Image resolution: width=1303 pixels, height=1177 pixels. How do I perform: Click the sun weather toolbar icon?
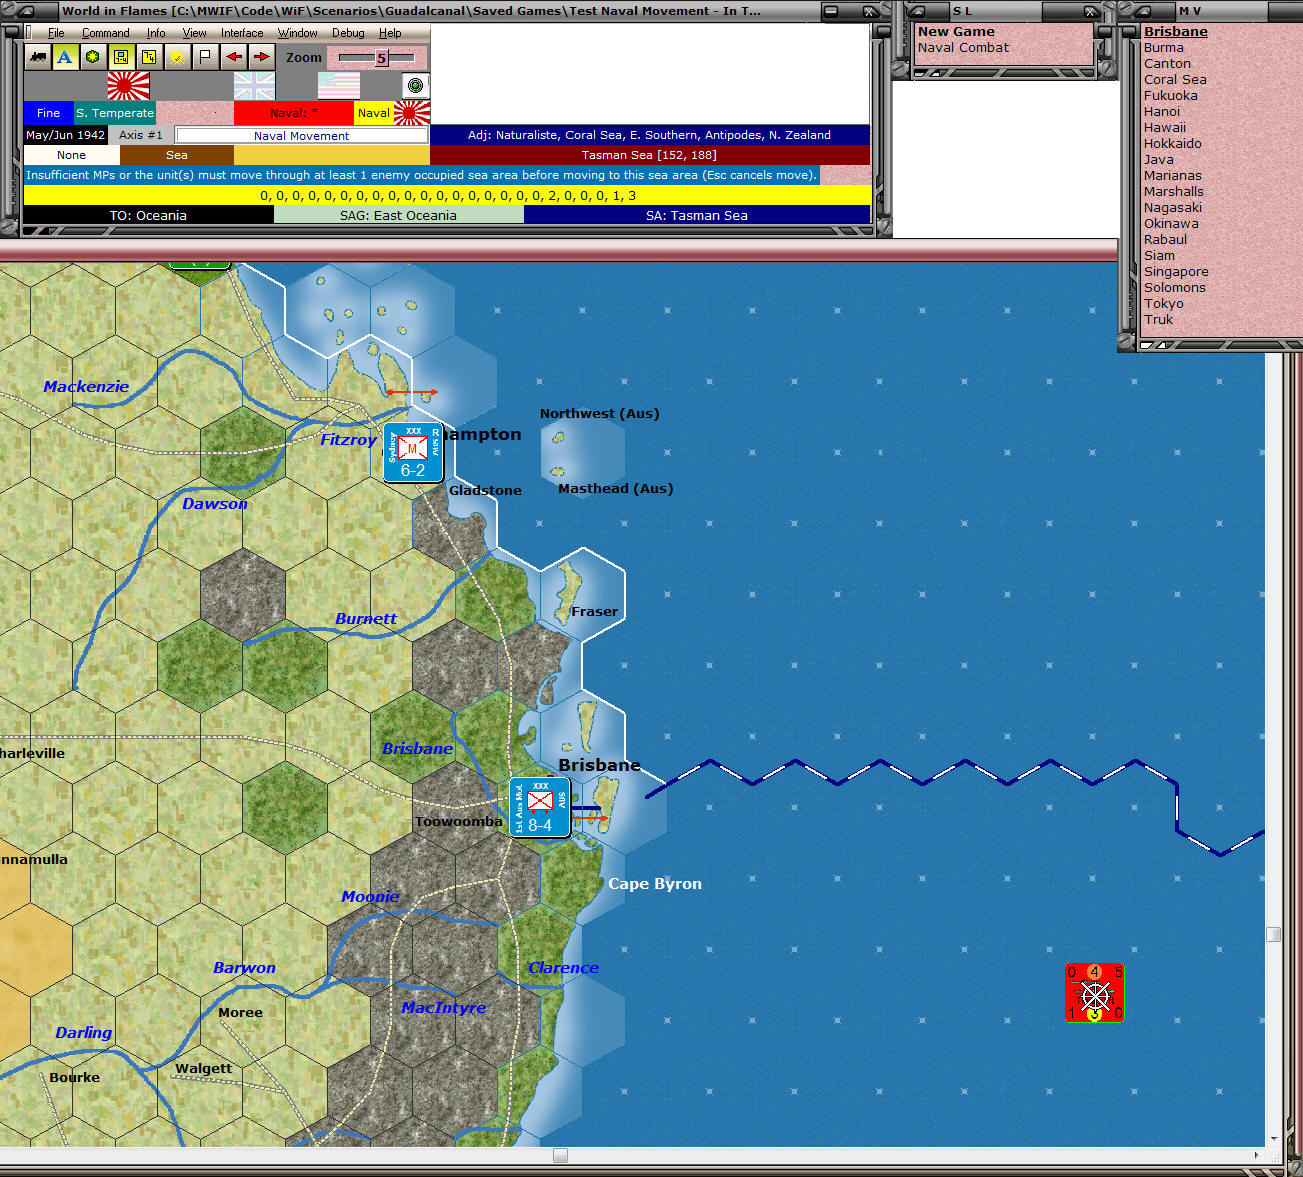pos(176,57)
